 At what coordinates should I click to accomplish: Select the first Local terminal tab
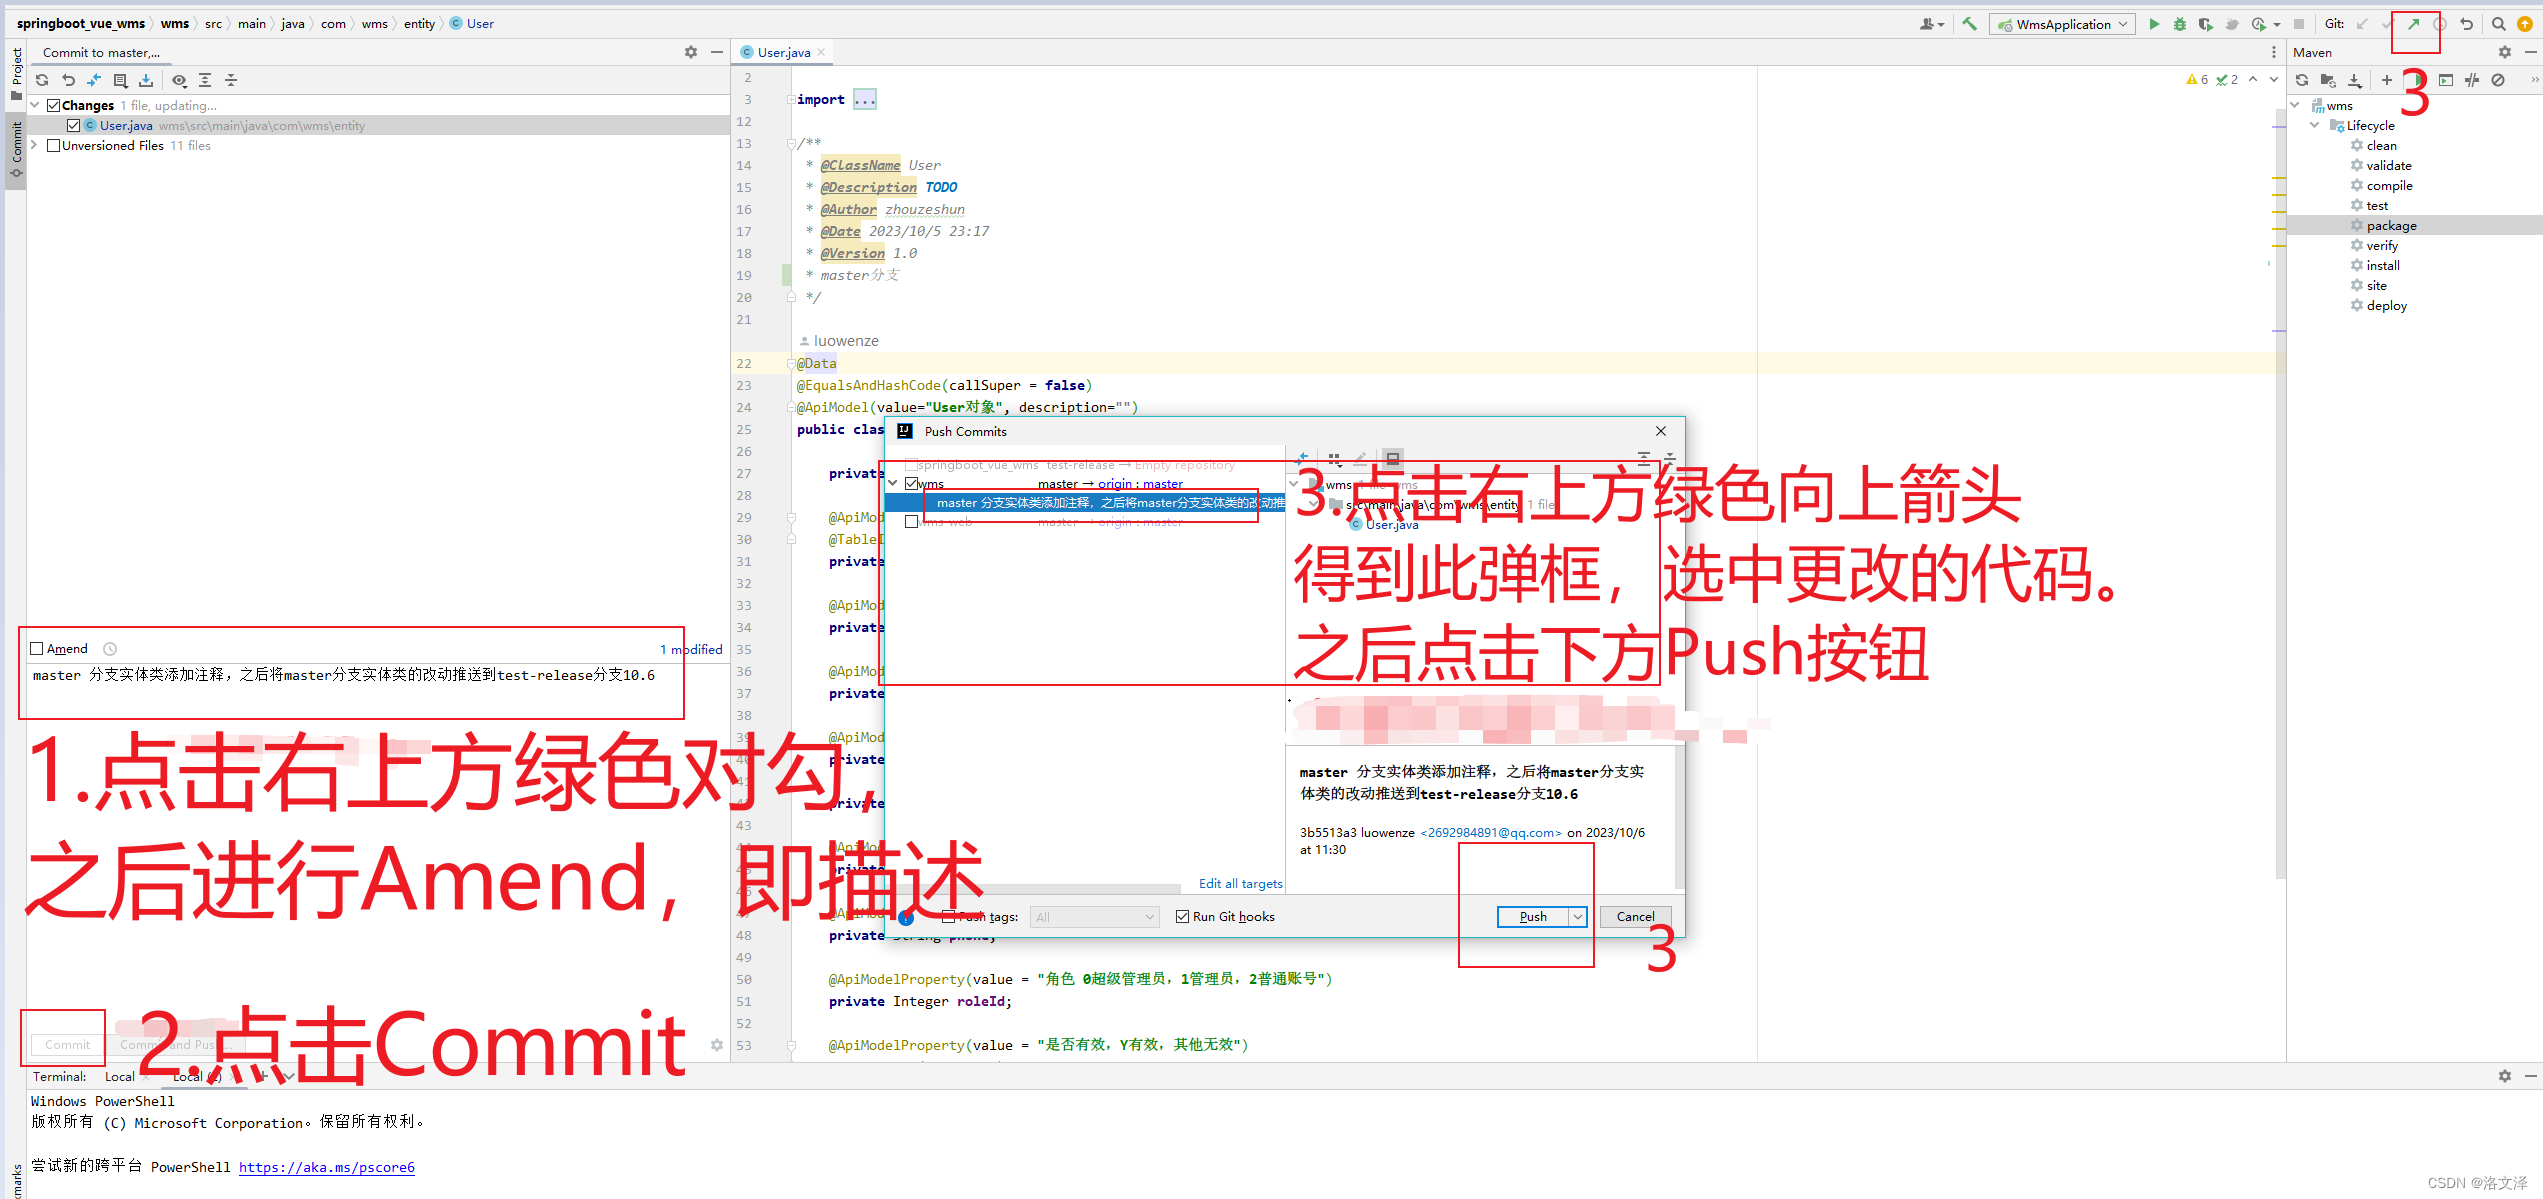coord(120,1076)
